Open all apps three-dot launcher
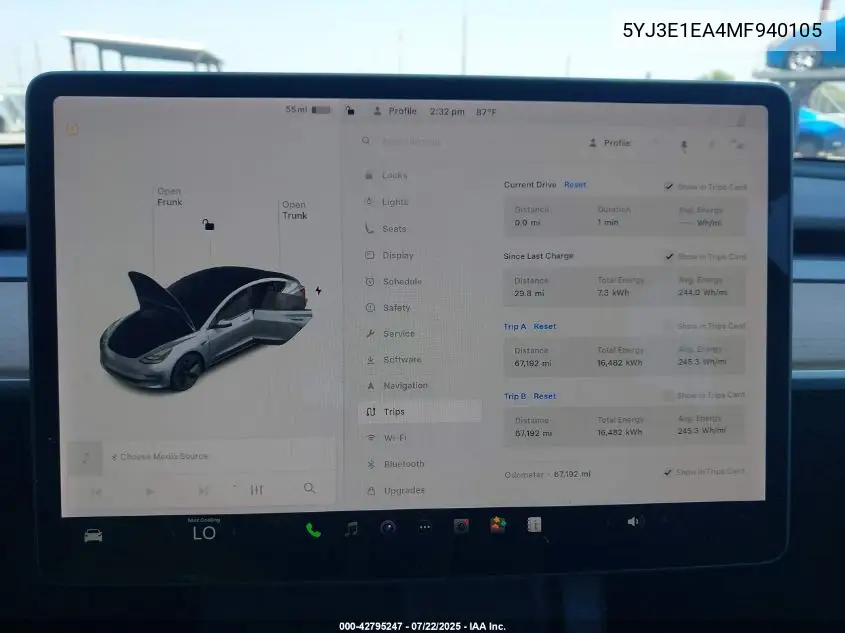This screenshot has width=845, height=633. [x=425, y=527]
